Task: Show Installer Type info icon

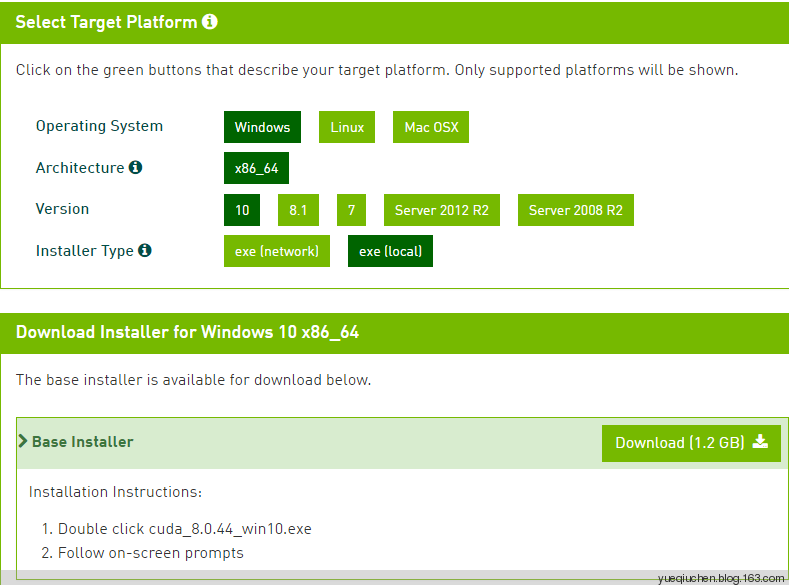Action: 145,250
